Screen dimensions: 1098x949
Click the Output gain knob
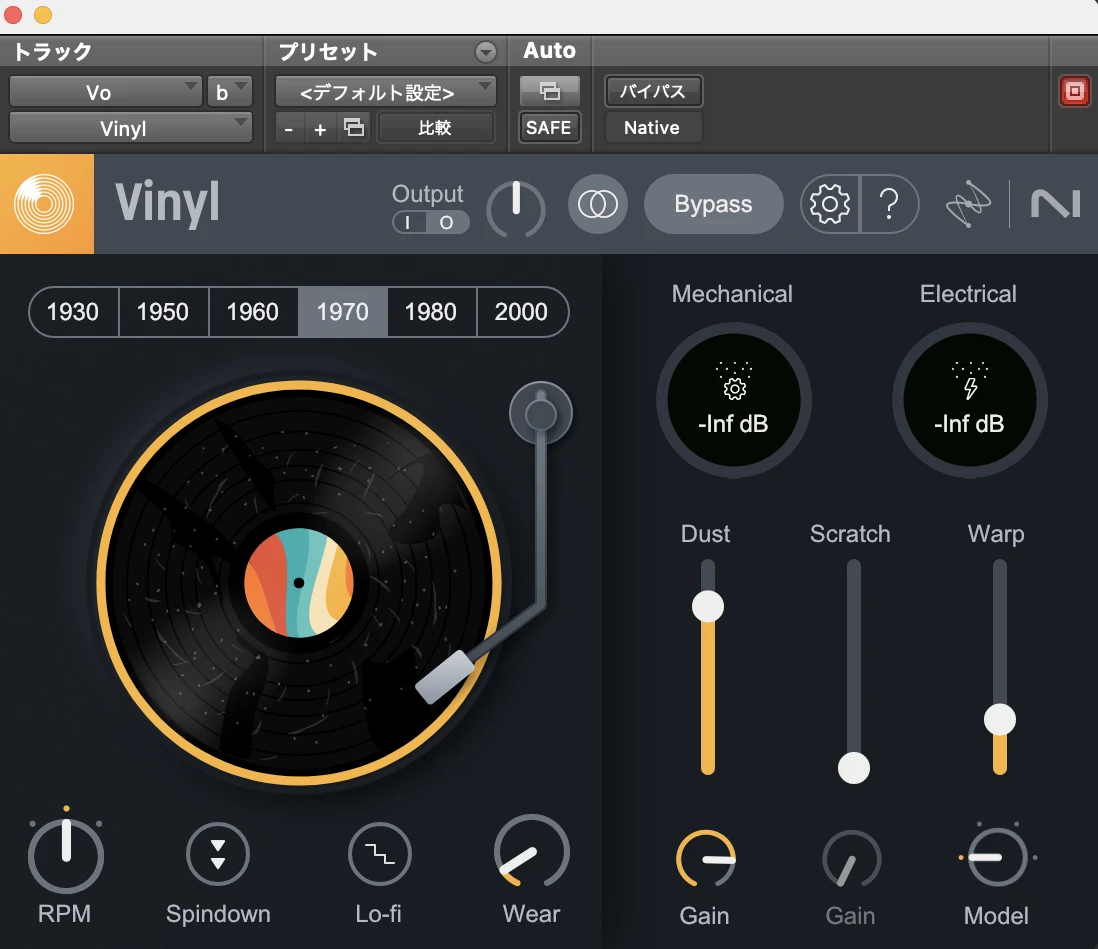pyautogui.click(x=516, y=208)
